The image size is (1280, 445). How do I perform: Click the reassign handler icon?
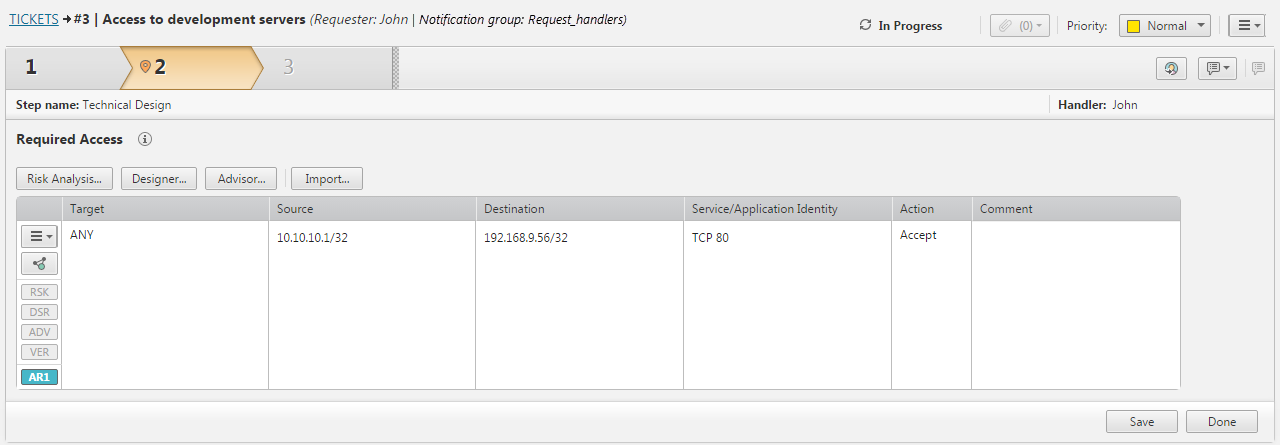(x=1170, y=68)
